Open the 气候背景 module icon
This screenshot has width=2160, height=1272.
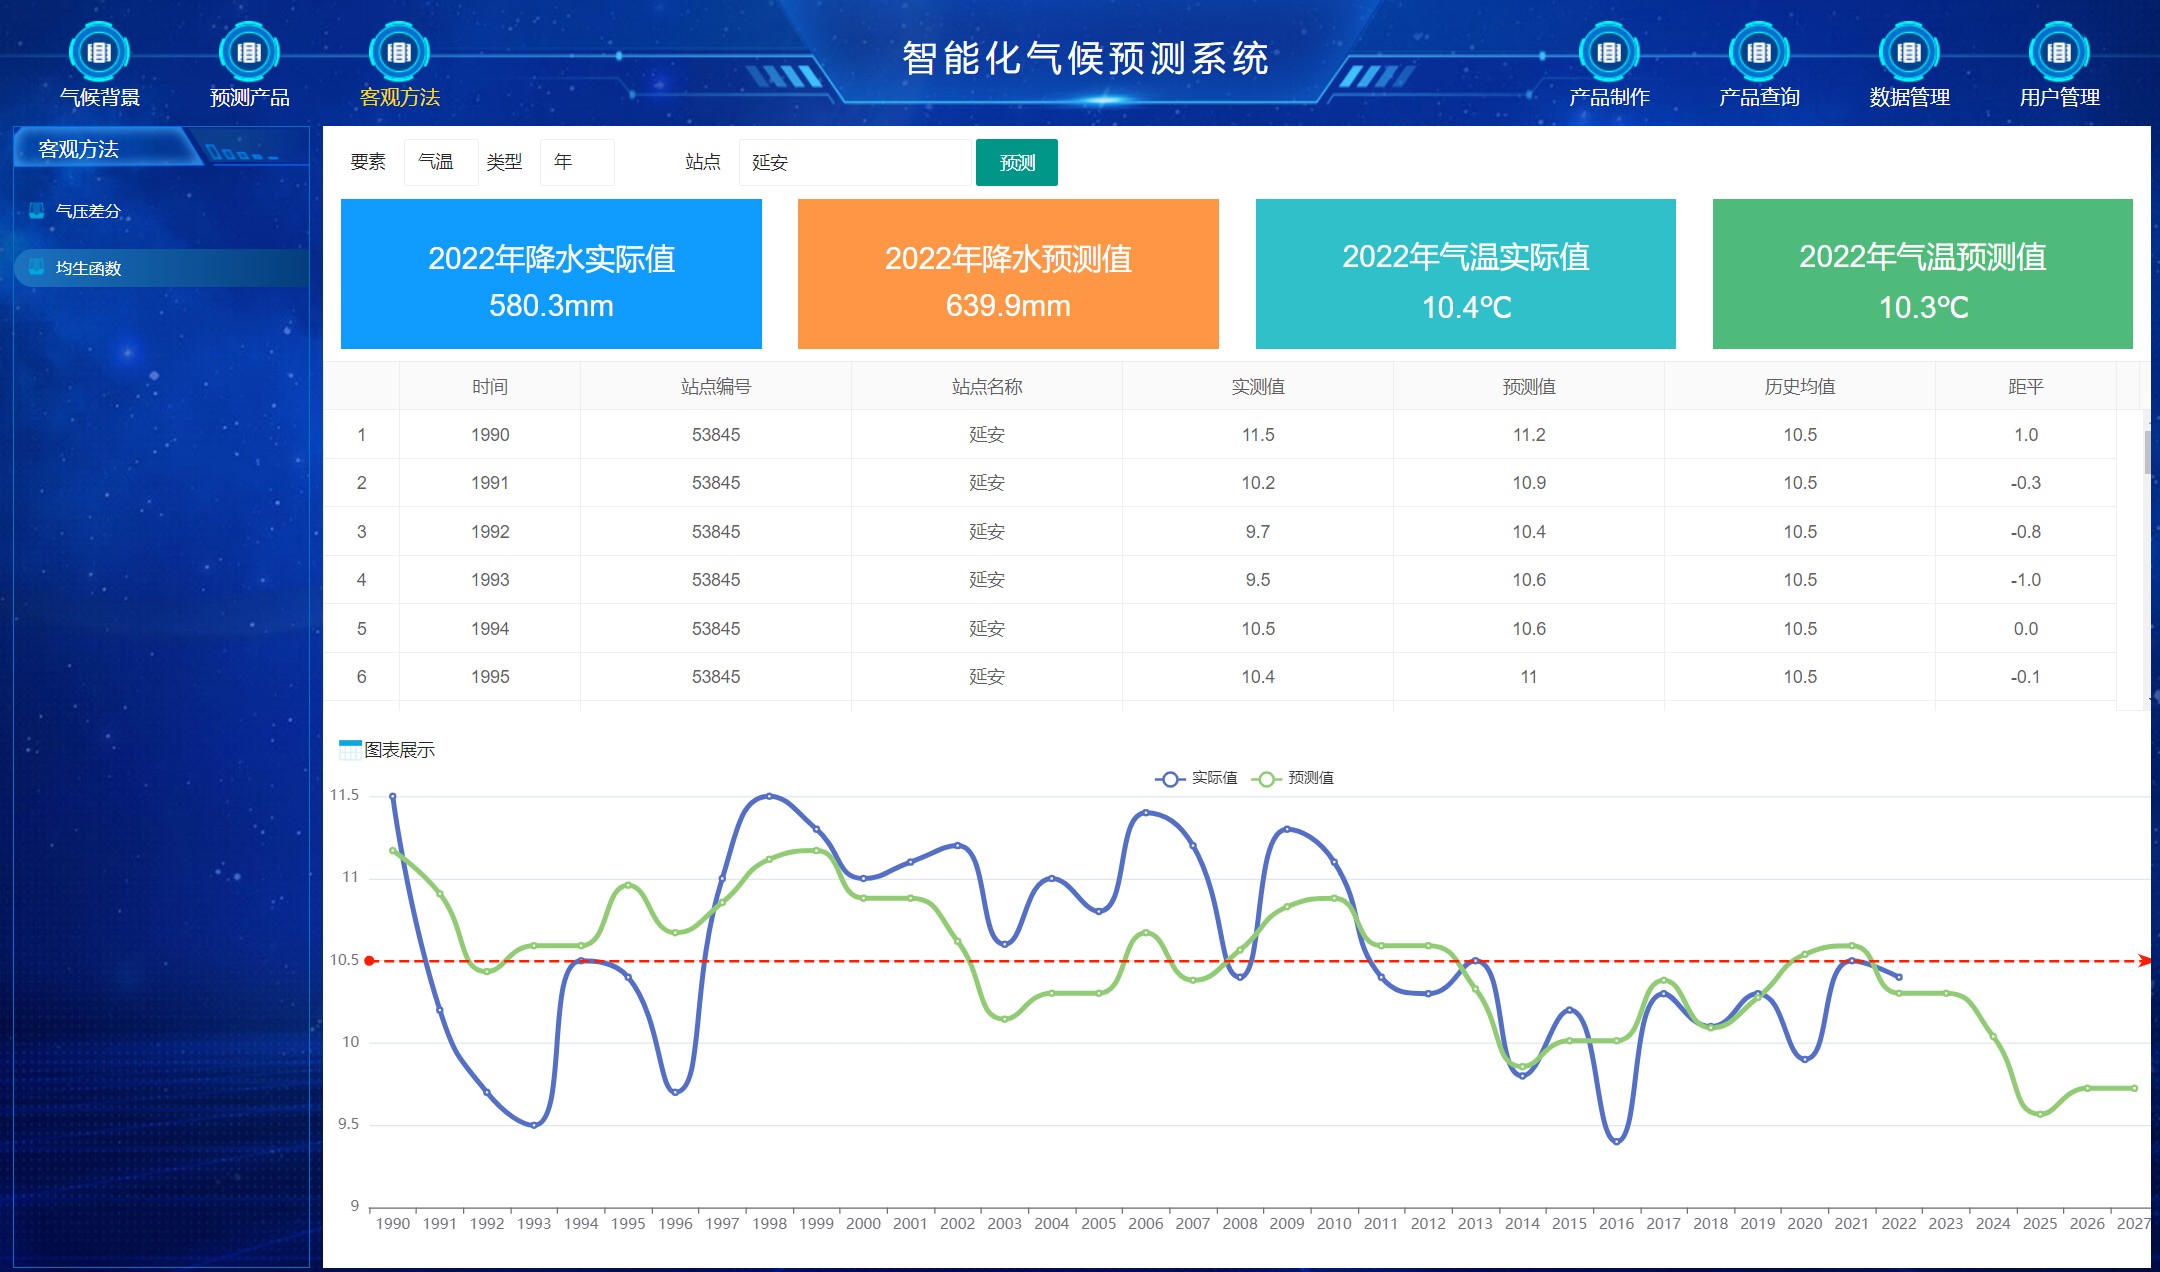pyautogui.click(x=99, y=52)
